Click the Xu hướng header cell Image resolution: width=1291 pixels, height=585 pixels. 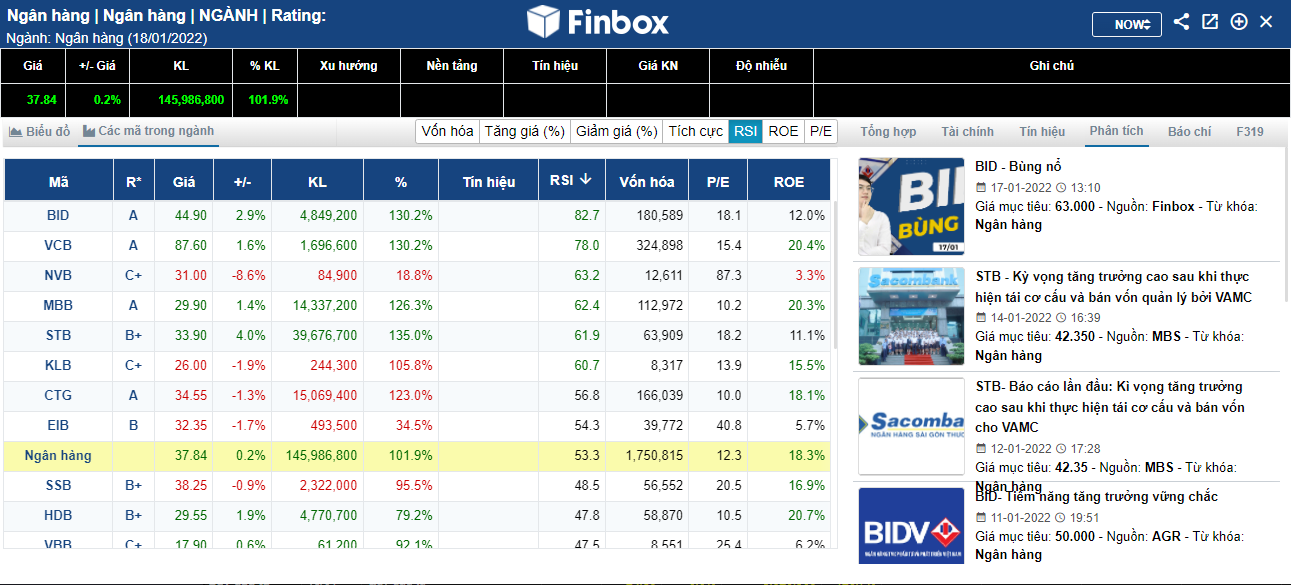(x=349, y=66)
